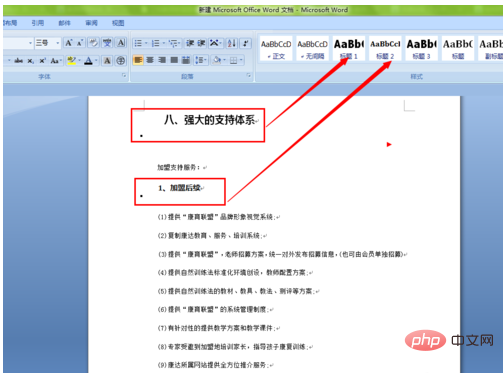Toggle subscript formatting
This screenshot has width=504, height=373.
30,61
